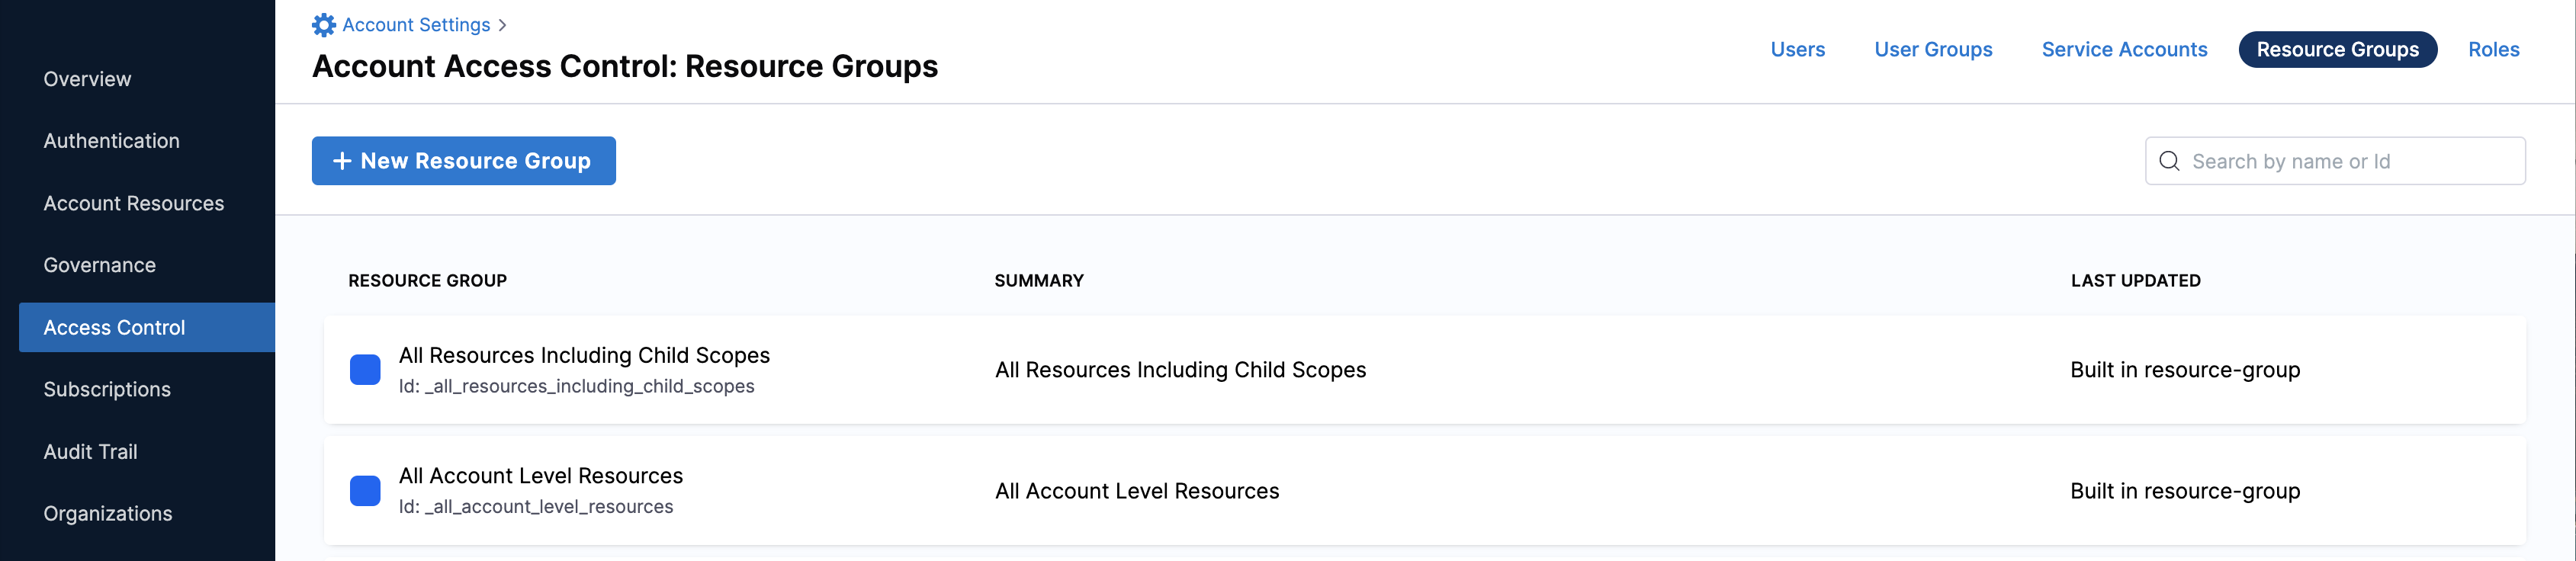
Task: Switch to the User Groups tab
Action: (x=1933, y=50)
